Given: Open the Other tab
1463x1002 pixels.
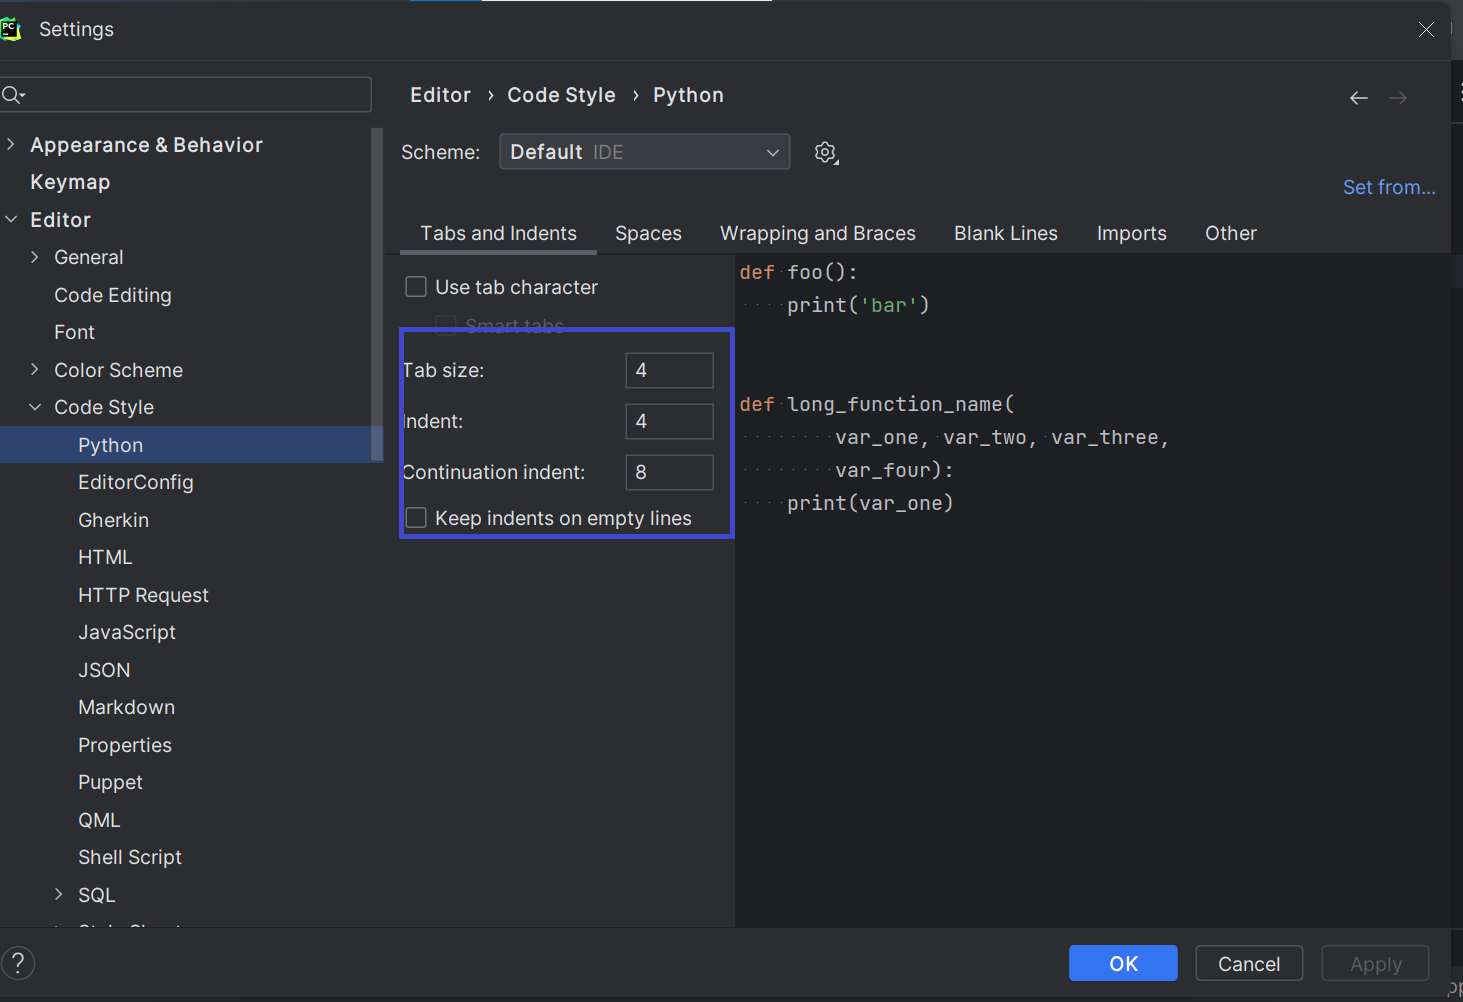Looking at the screenshot, I should [1230, 233].
